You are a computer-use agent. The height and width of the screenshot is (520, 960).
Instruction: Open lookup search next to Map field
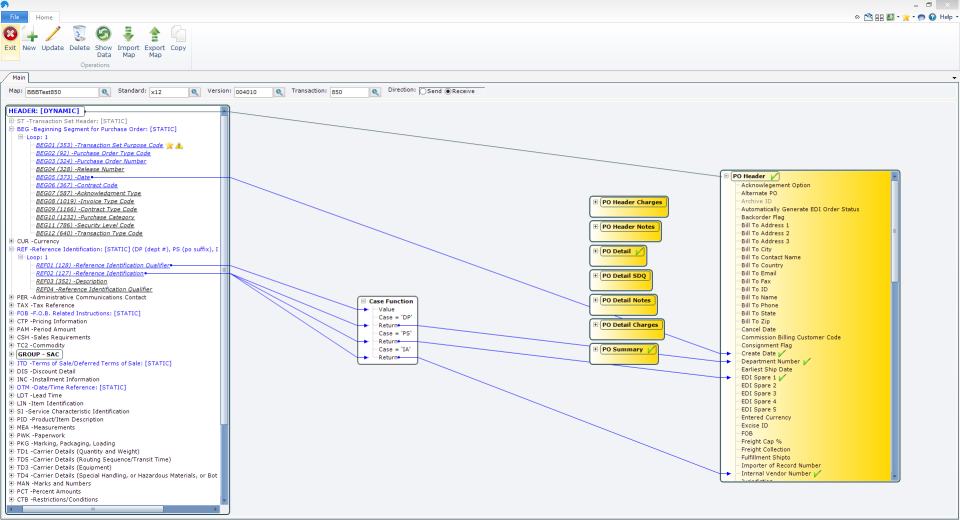point(105,92)
